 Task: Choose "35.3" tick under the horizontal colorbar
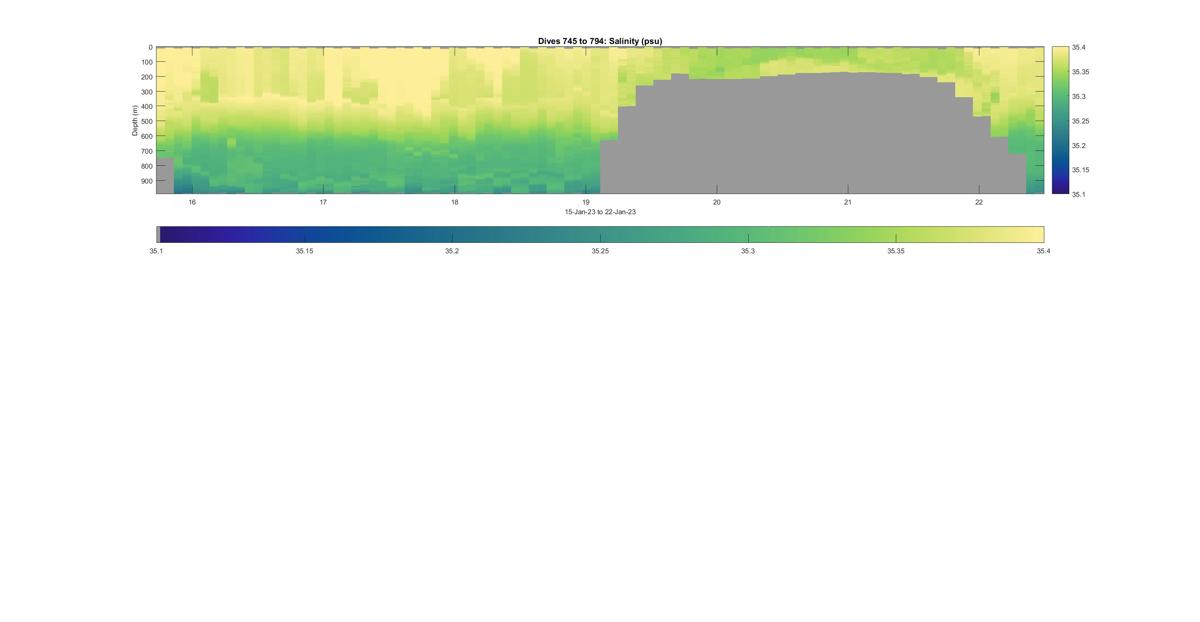(748, 251)
